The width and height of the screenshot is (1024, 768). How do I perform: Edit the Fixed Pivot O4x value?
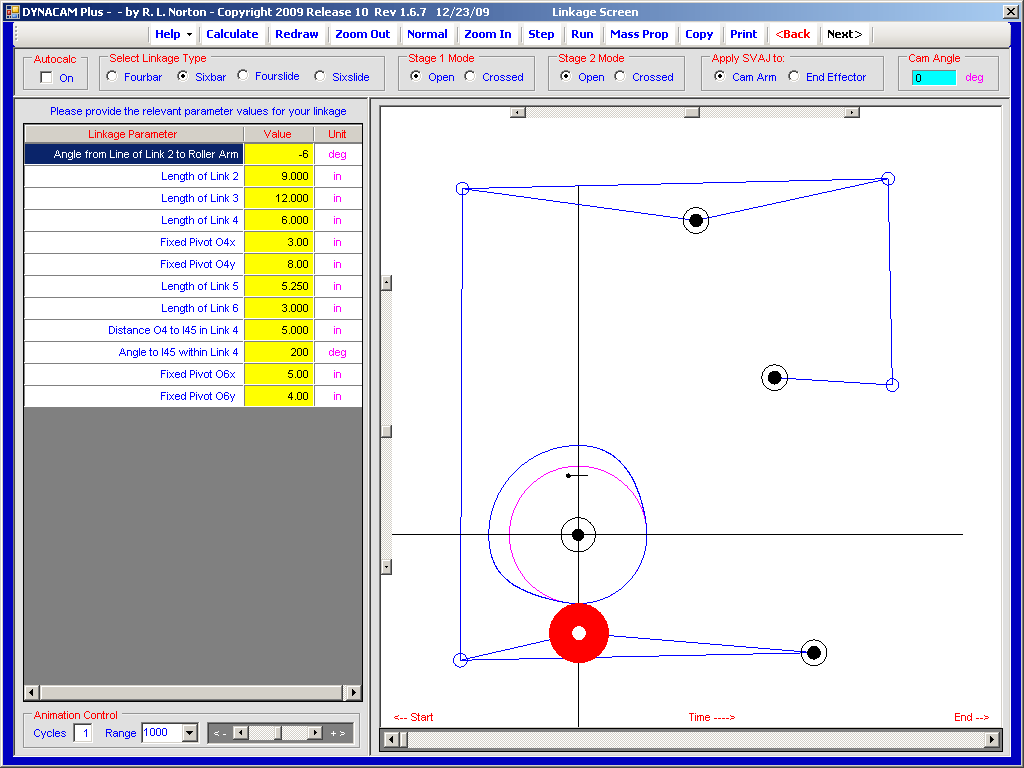[279, 242]
